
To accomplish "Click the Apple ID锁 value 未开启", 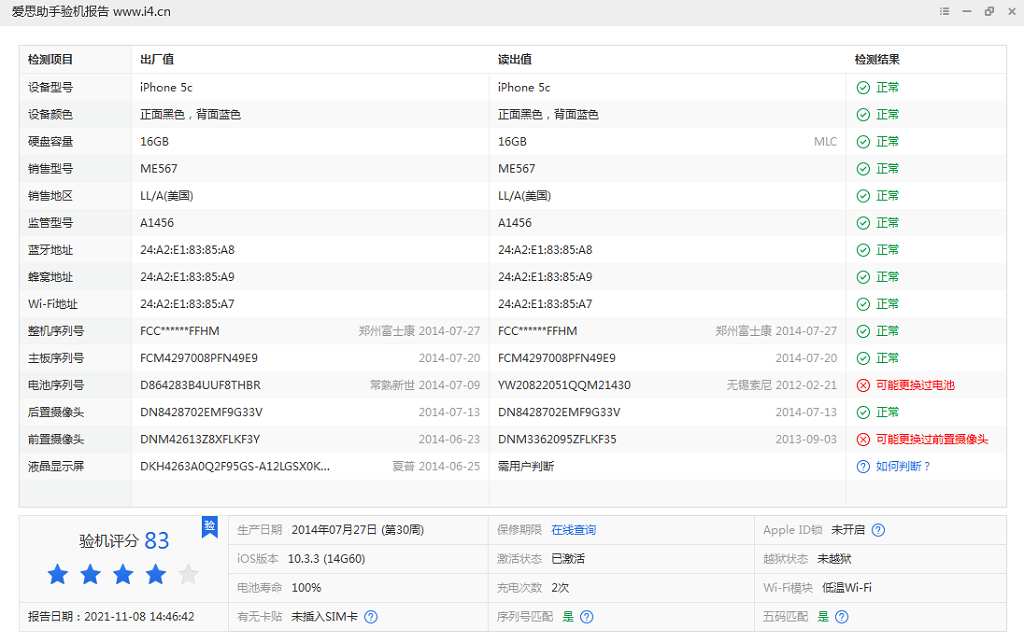I will pos(848,530).
